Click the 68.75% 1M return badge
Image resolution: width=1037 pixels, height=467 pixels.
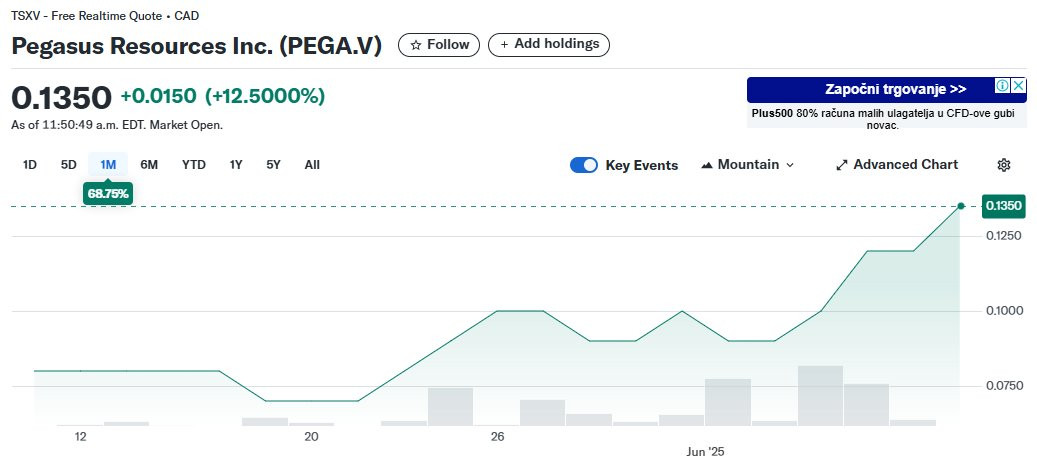[108, 194]
